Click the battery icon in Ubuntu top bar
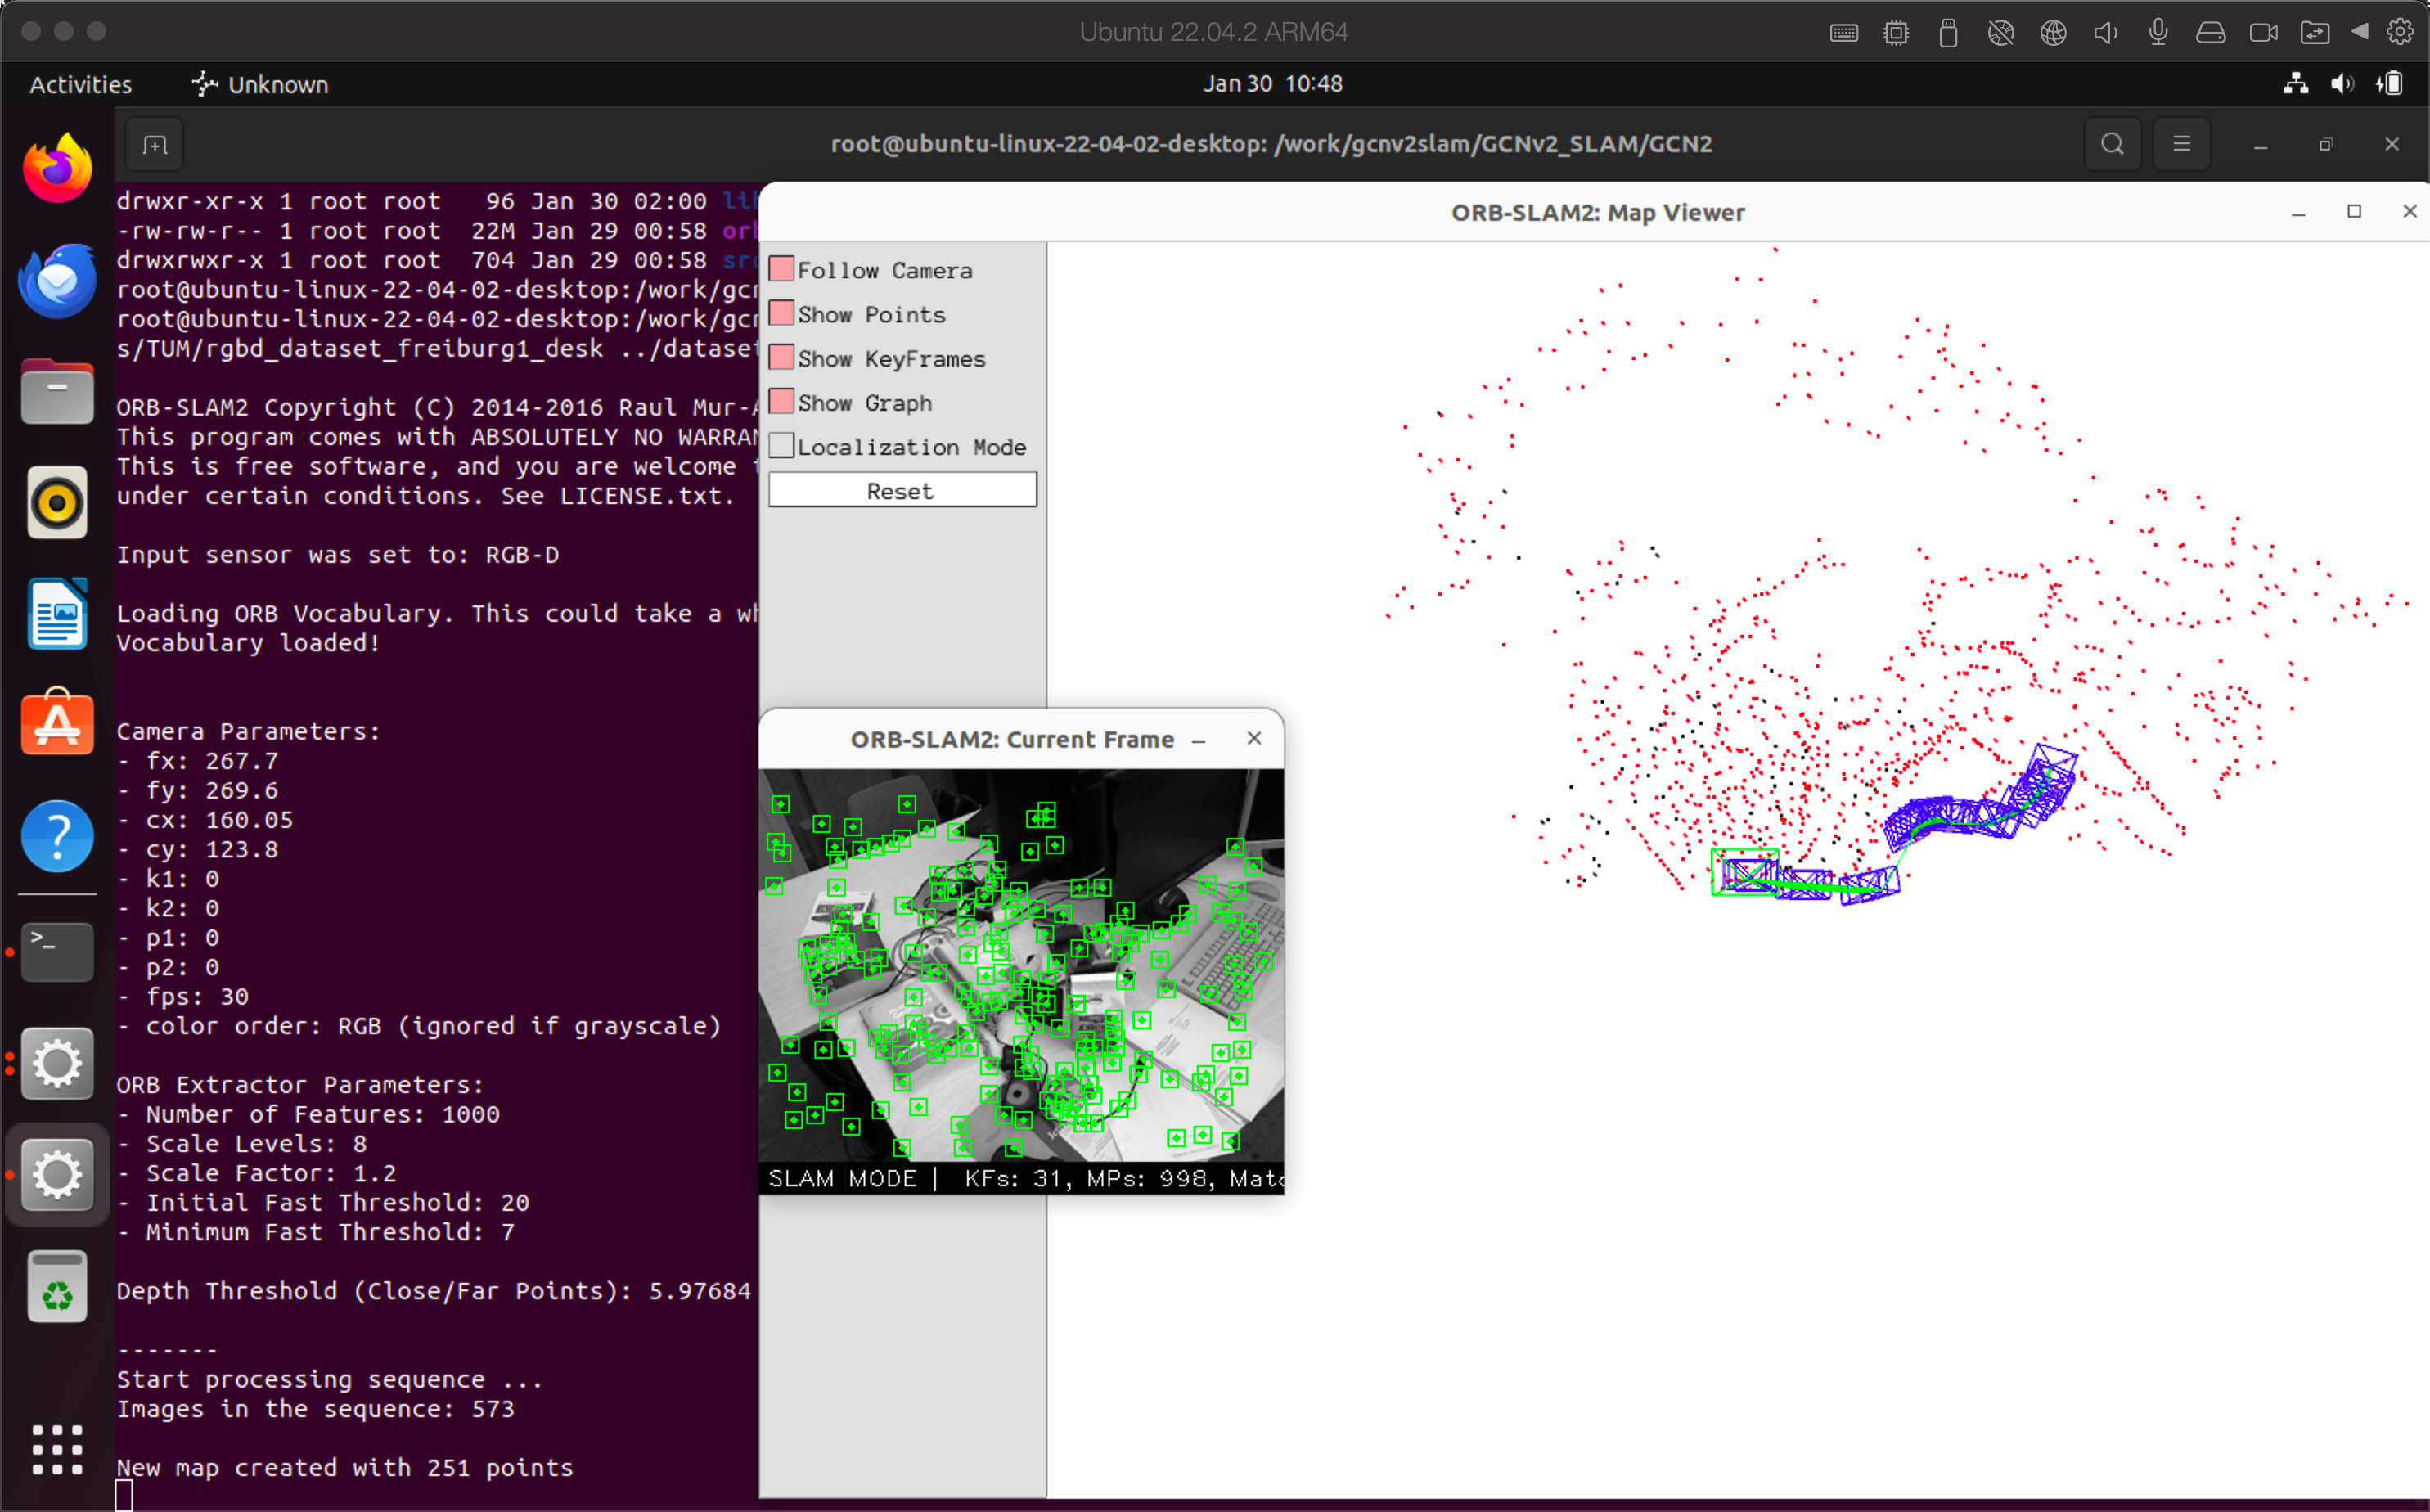2430x1512 pixels. pyautogui.click(x=2390, y=84)
